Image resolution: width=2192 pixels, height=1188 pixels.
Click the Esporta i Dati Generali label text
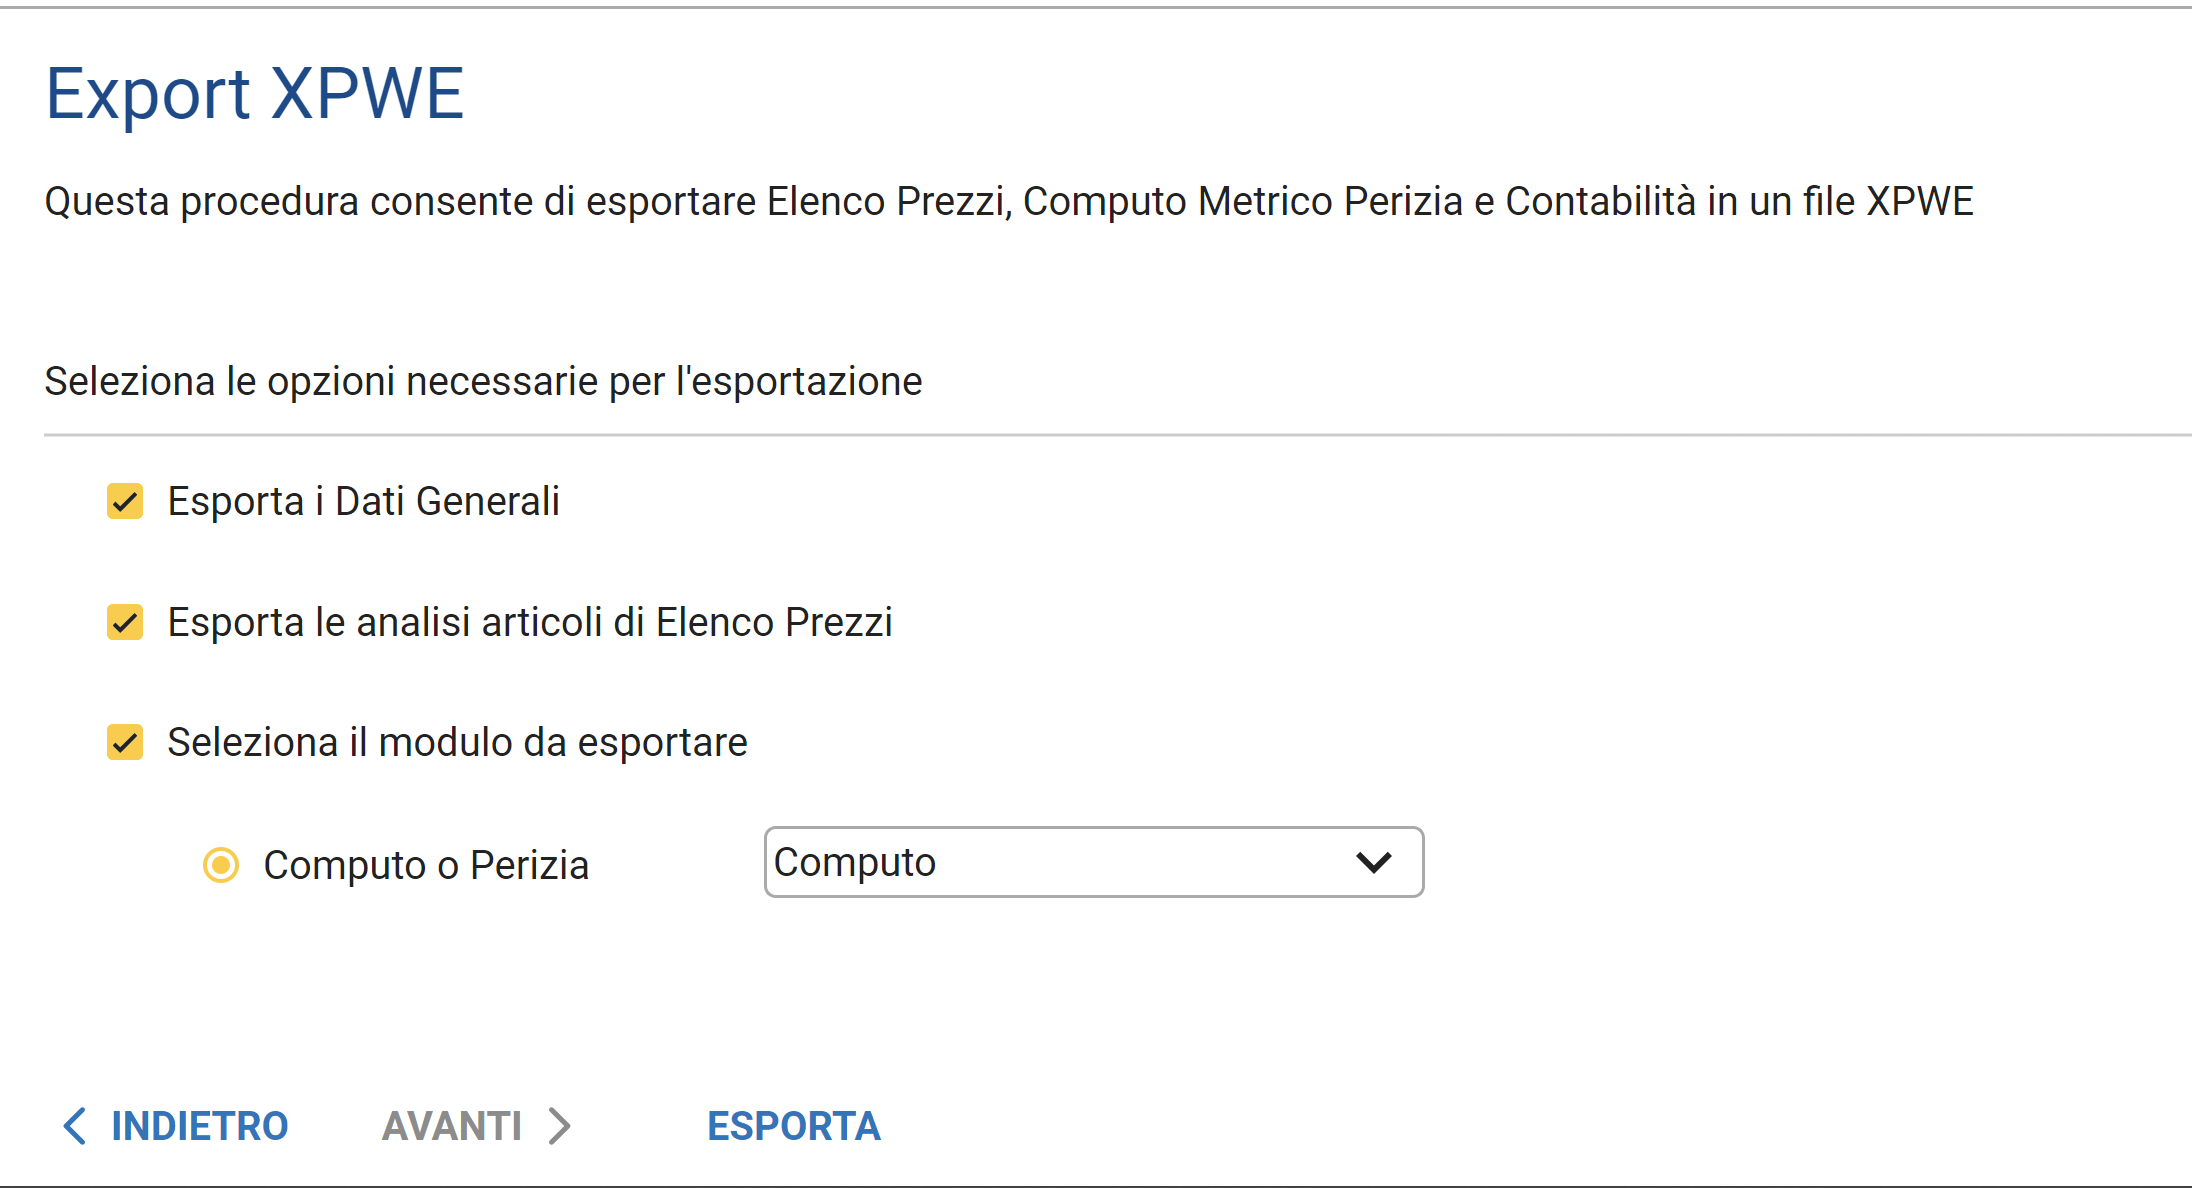pyautogui.click(x=363, y=501)
